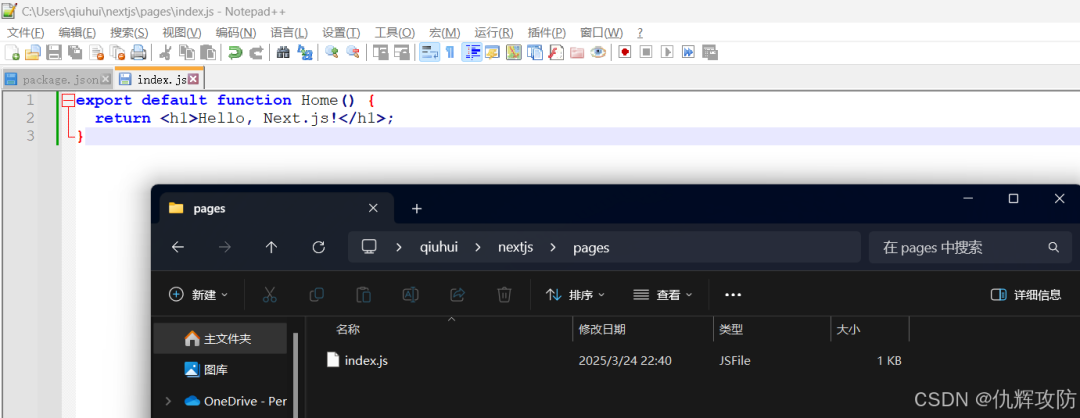Open the 语言(L) menu
The width and height of the screenshot is (1080, 418).
coord(289,32)
